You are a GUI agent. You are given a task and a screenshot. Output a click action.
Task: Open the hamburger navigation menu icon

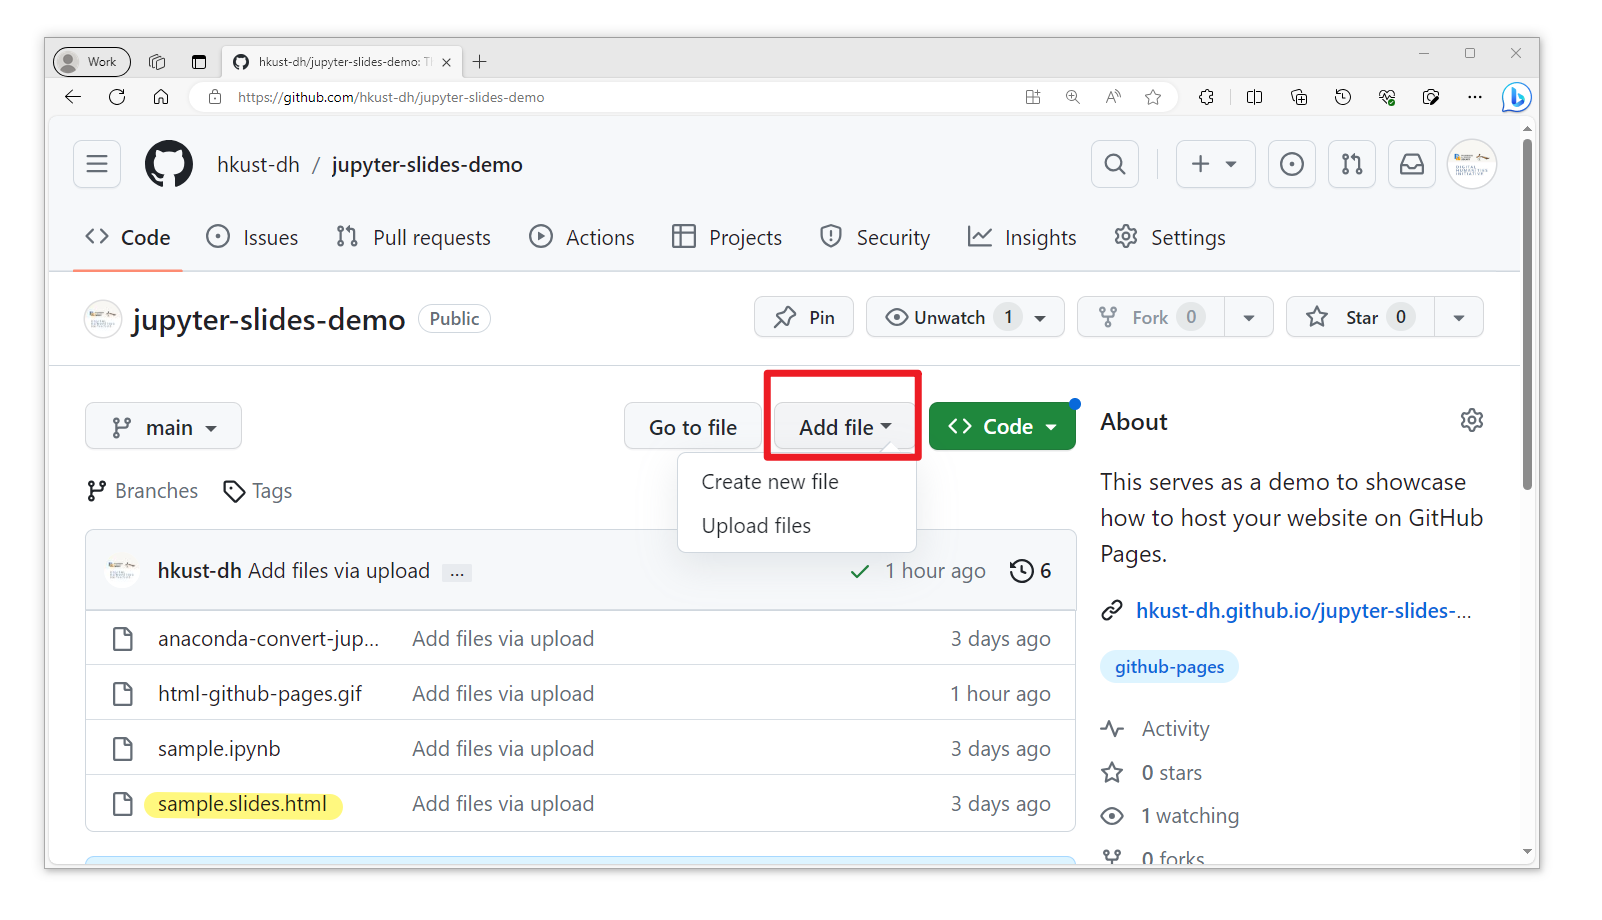click(x=96, y=164)
